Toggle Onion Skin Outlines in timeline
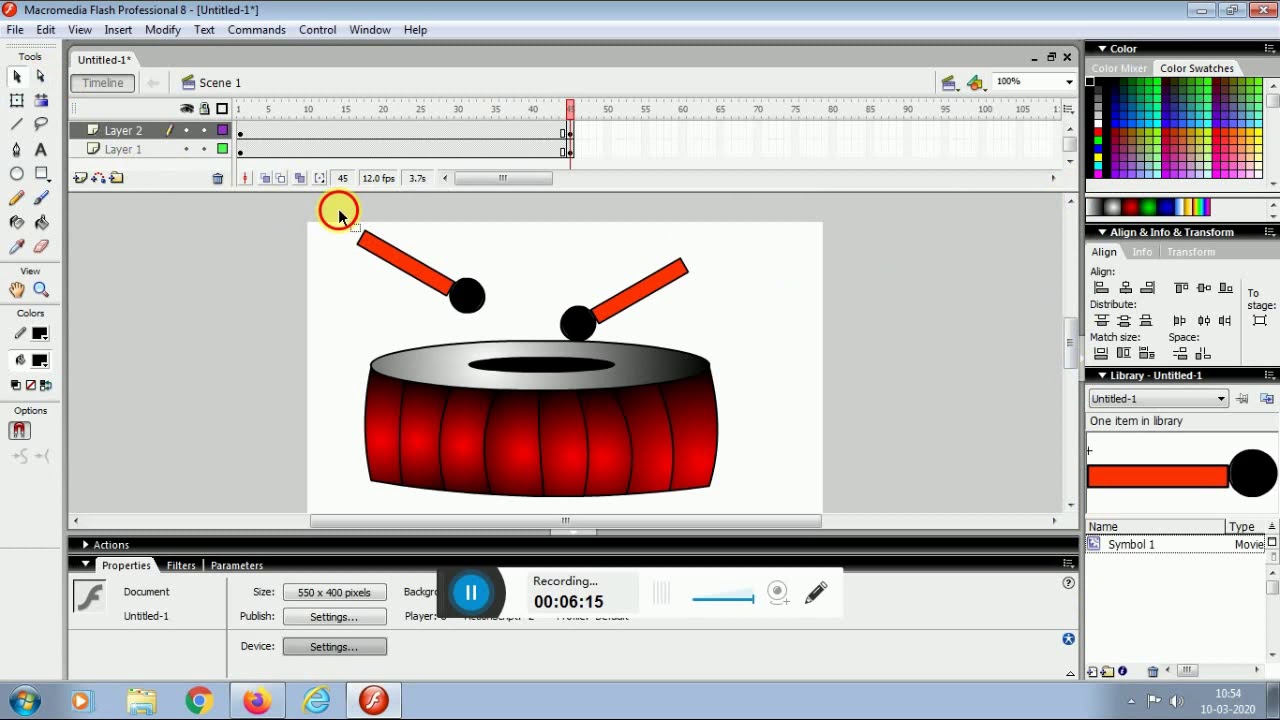Viewport: 1280px width, 720px height. [281, 178]
